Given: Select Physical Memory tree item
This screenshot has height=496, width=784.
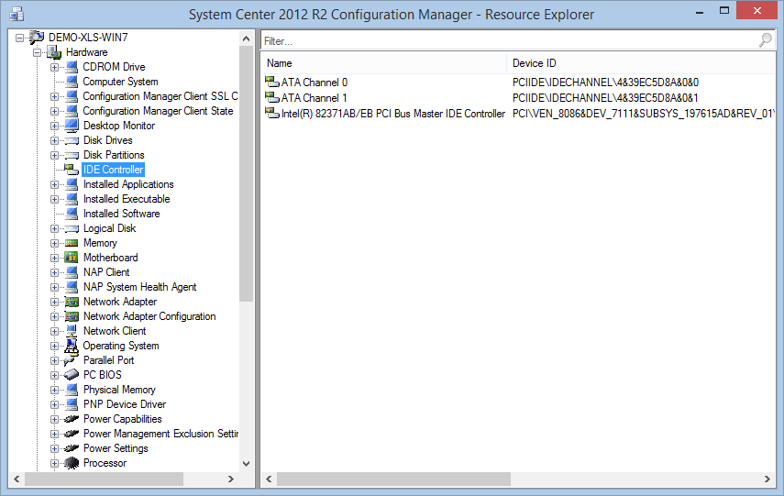Looking at the screenshot, I should pos(119,390).
